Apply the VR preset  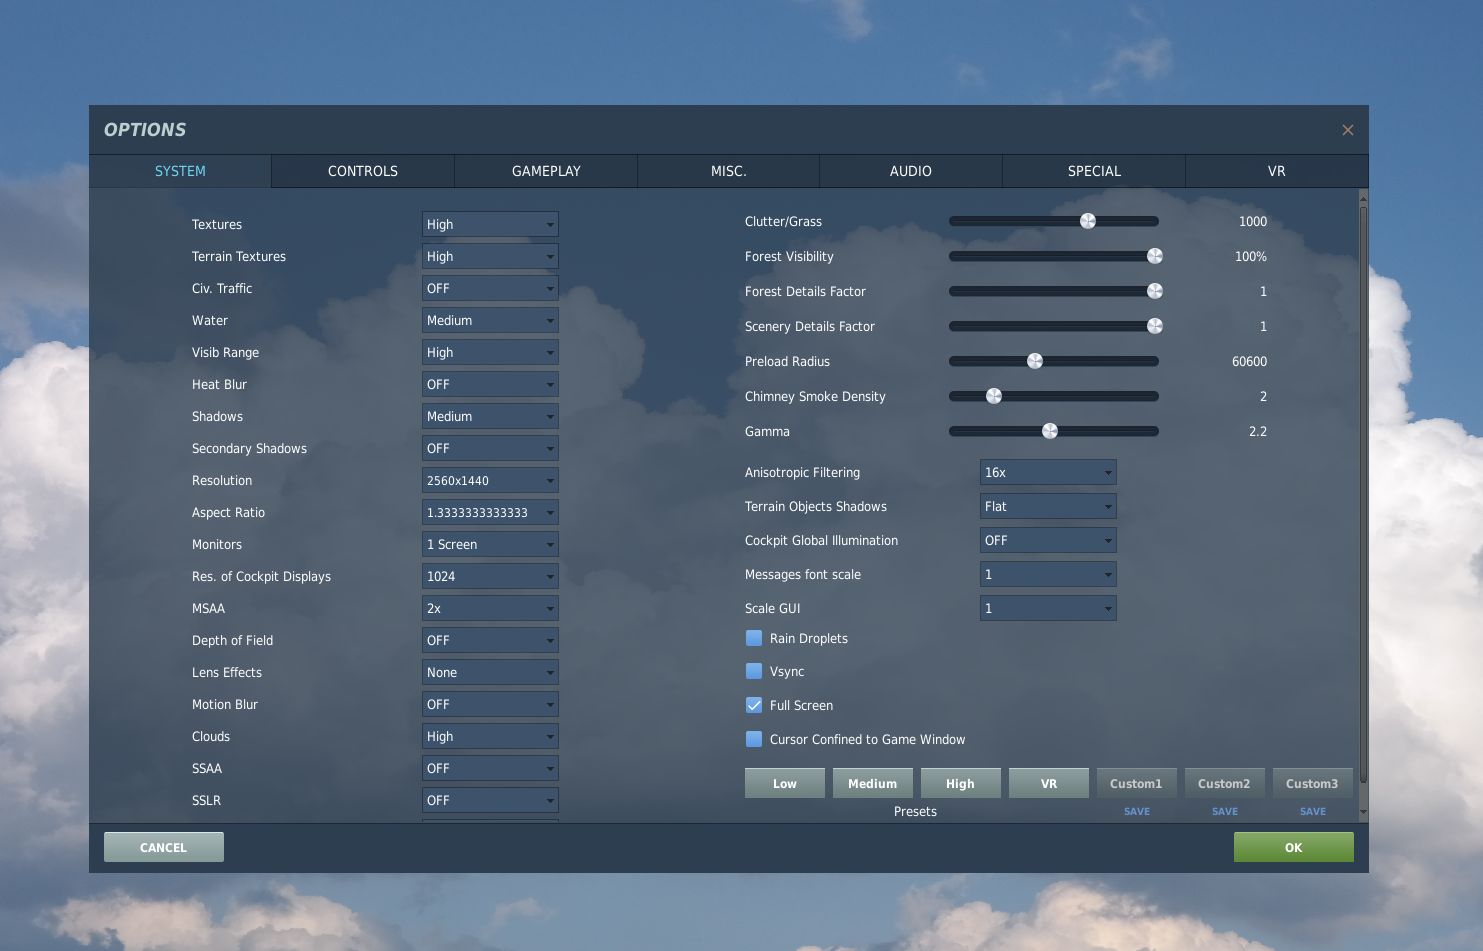click(x=1049, y=783)
